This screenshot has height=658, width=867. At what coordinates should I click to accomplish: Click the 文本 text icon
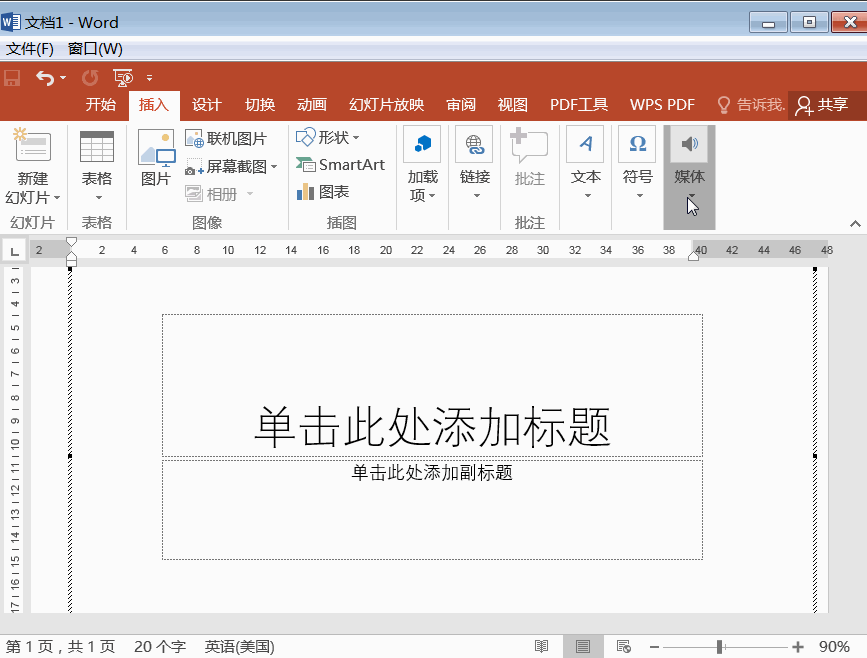pyautogui.click(x=585, y=144)
